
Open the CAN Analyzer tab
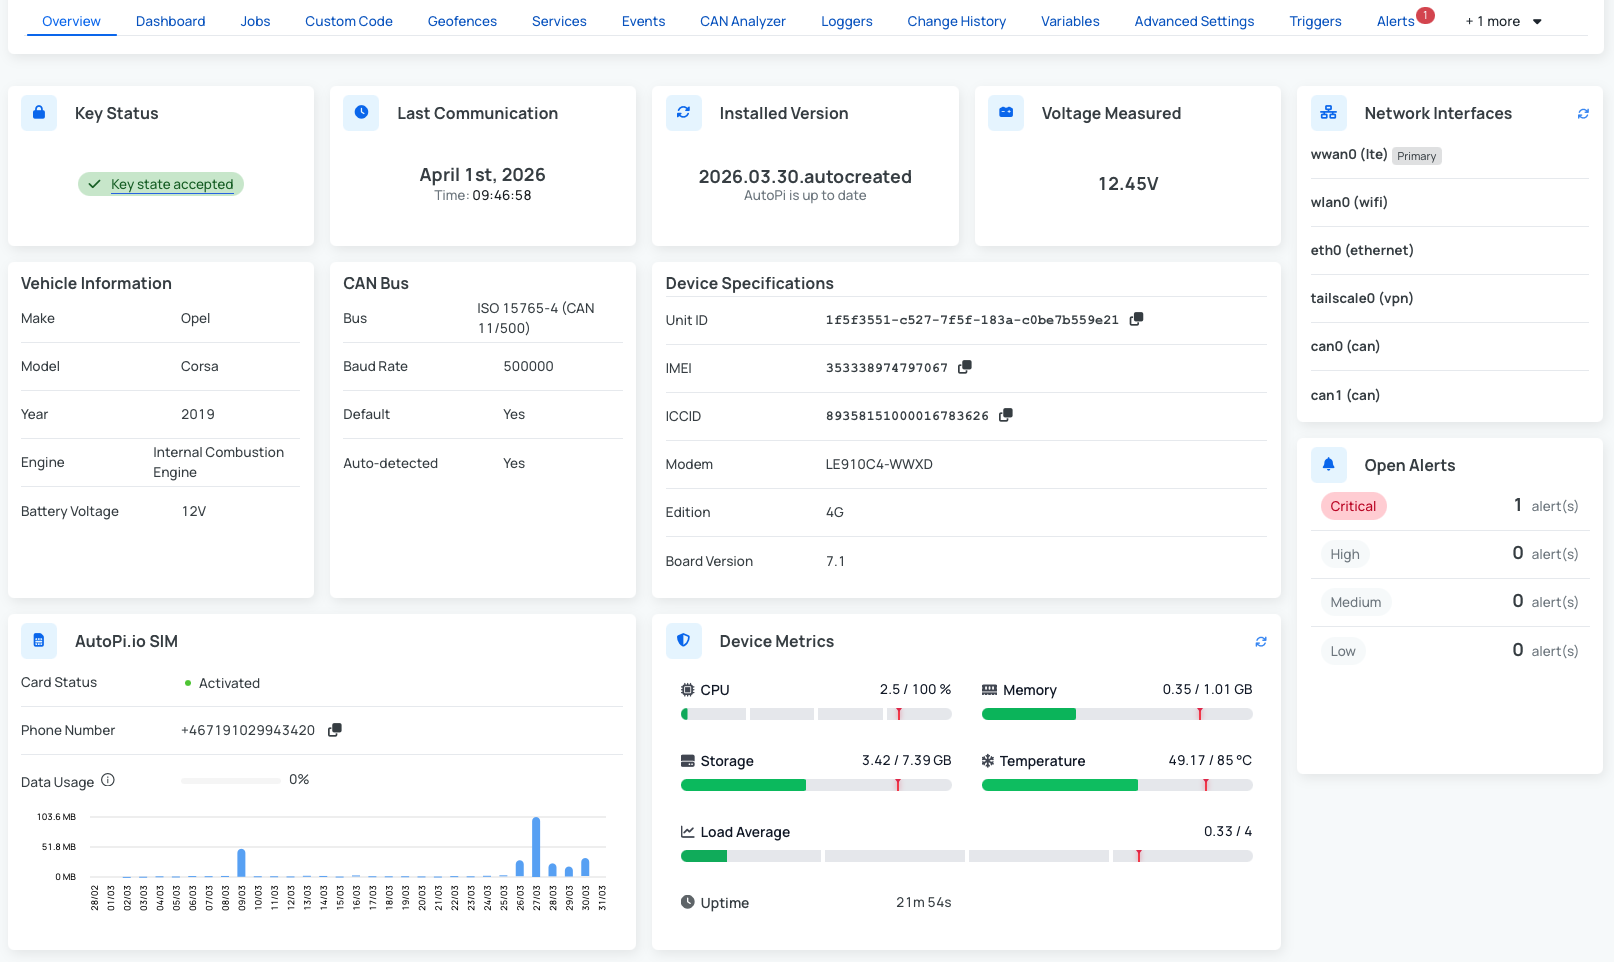pos(742,21)
